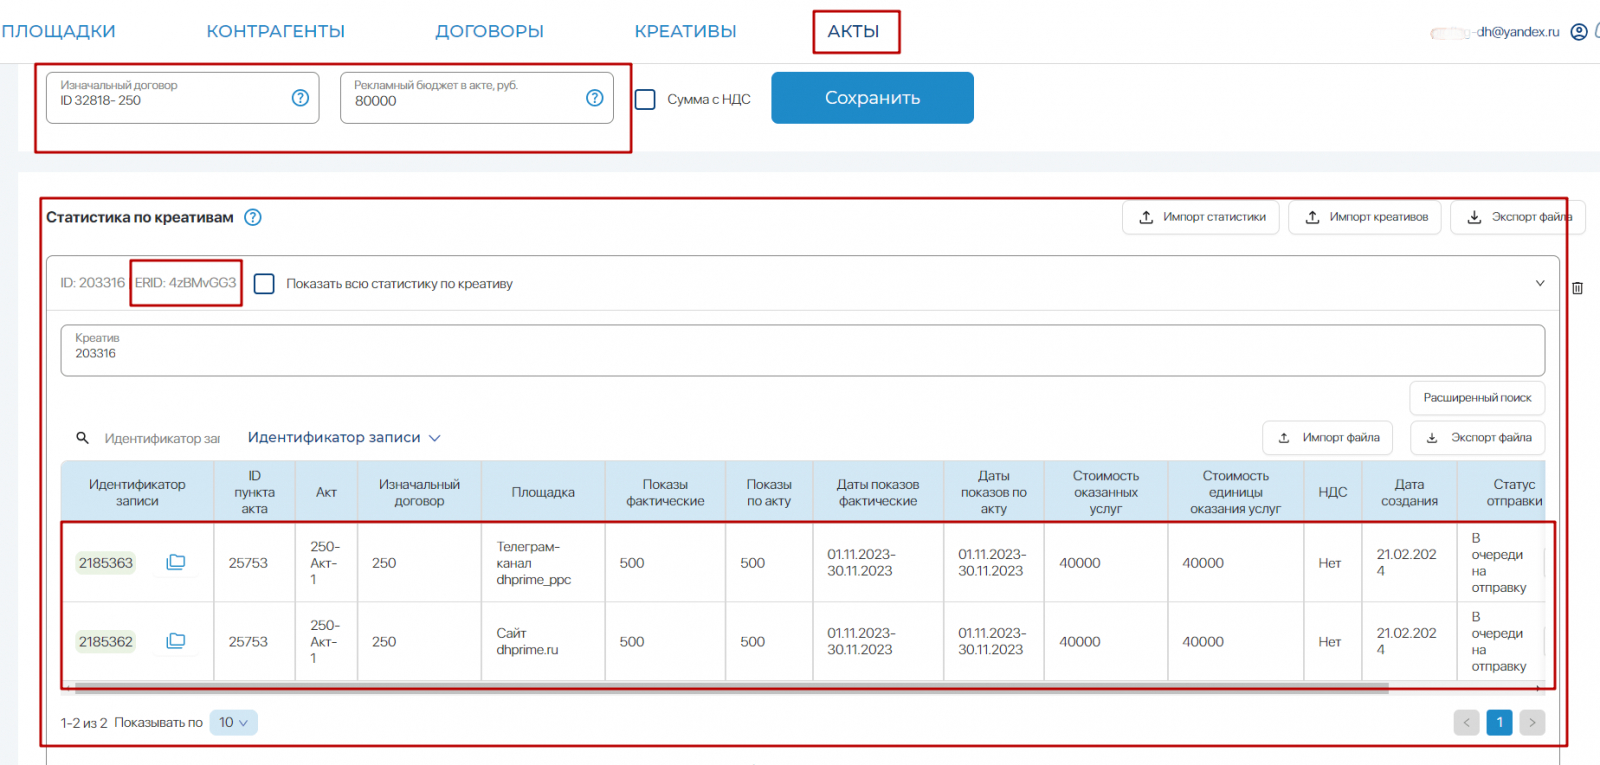Image resolution: width=1600 pixels, height=765 pixels.
Task: Click the search magnifier icon
Action: [x=83, y=438]
